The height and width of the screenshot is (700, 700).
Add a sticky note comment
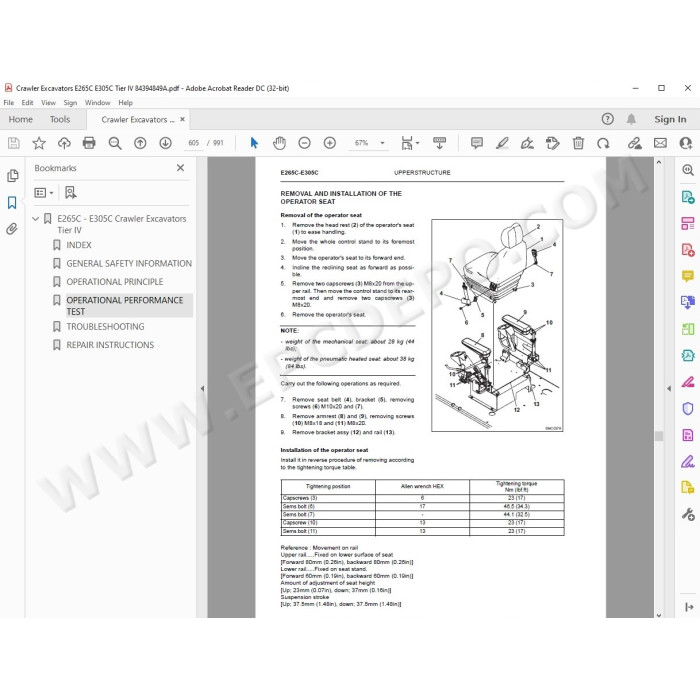tap(477, 143)
